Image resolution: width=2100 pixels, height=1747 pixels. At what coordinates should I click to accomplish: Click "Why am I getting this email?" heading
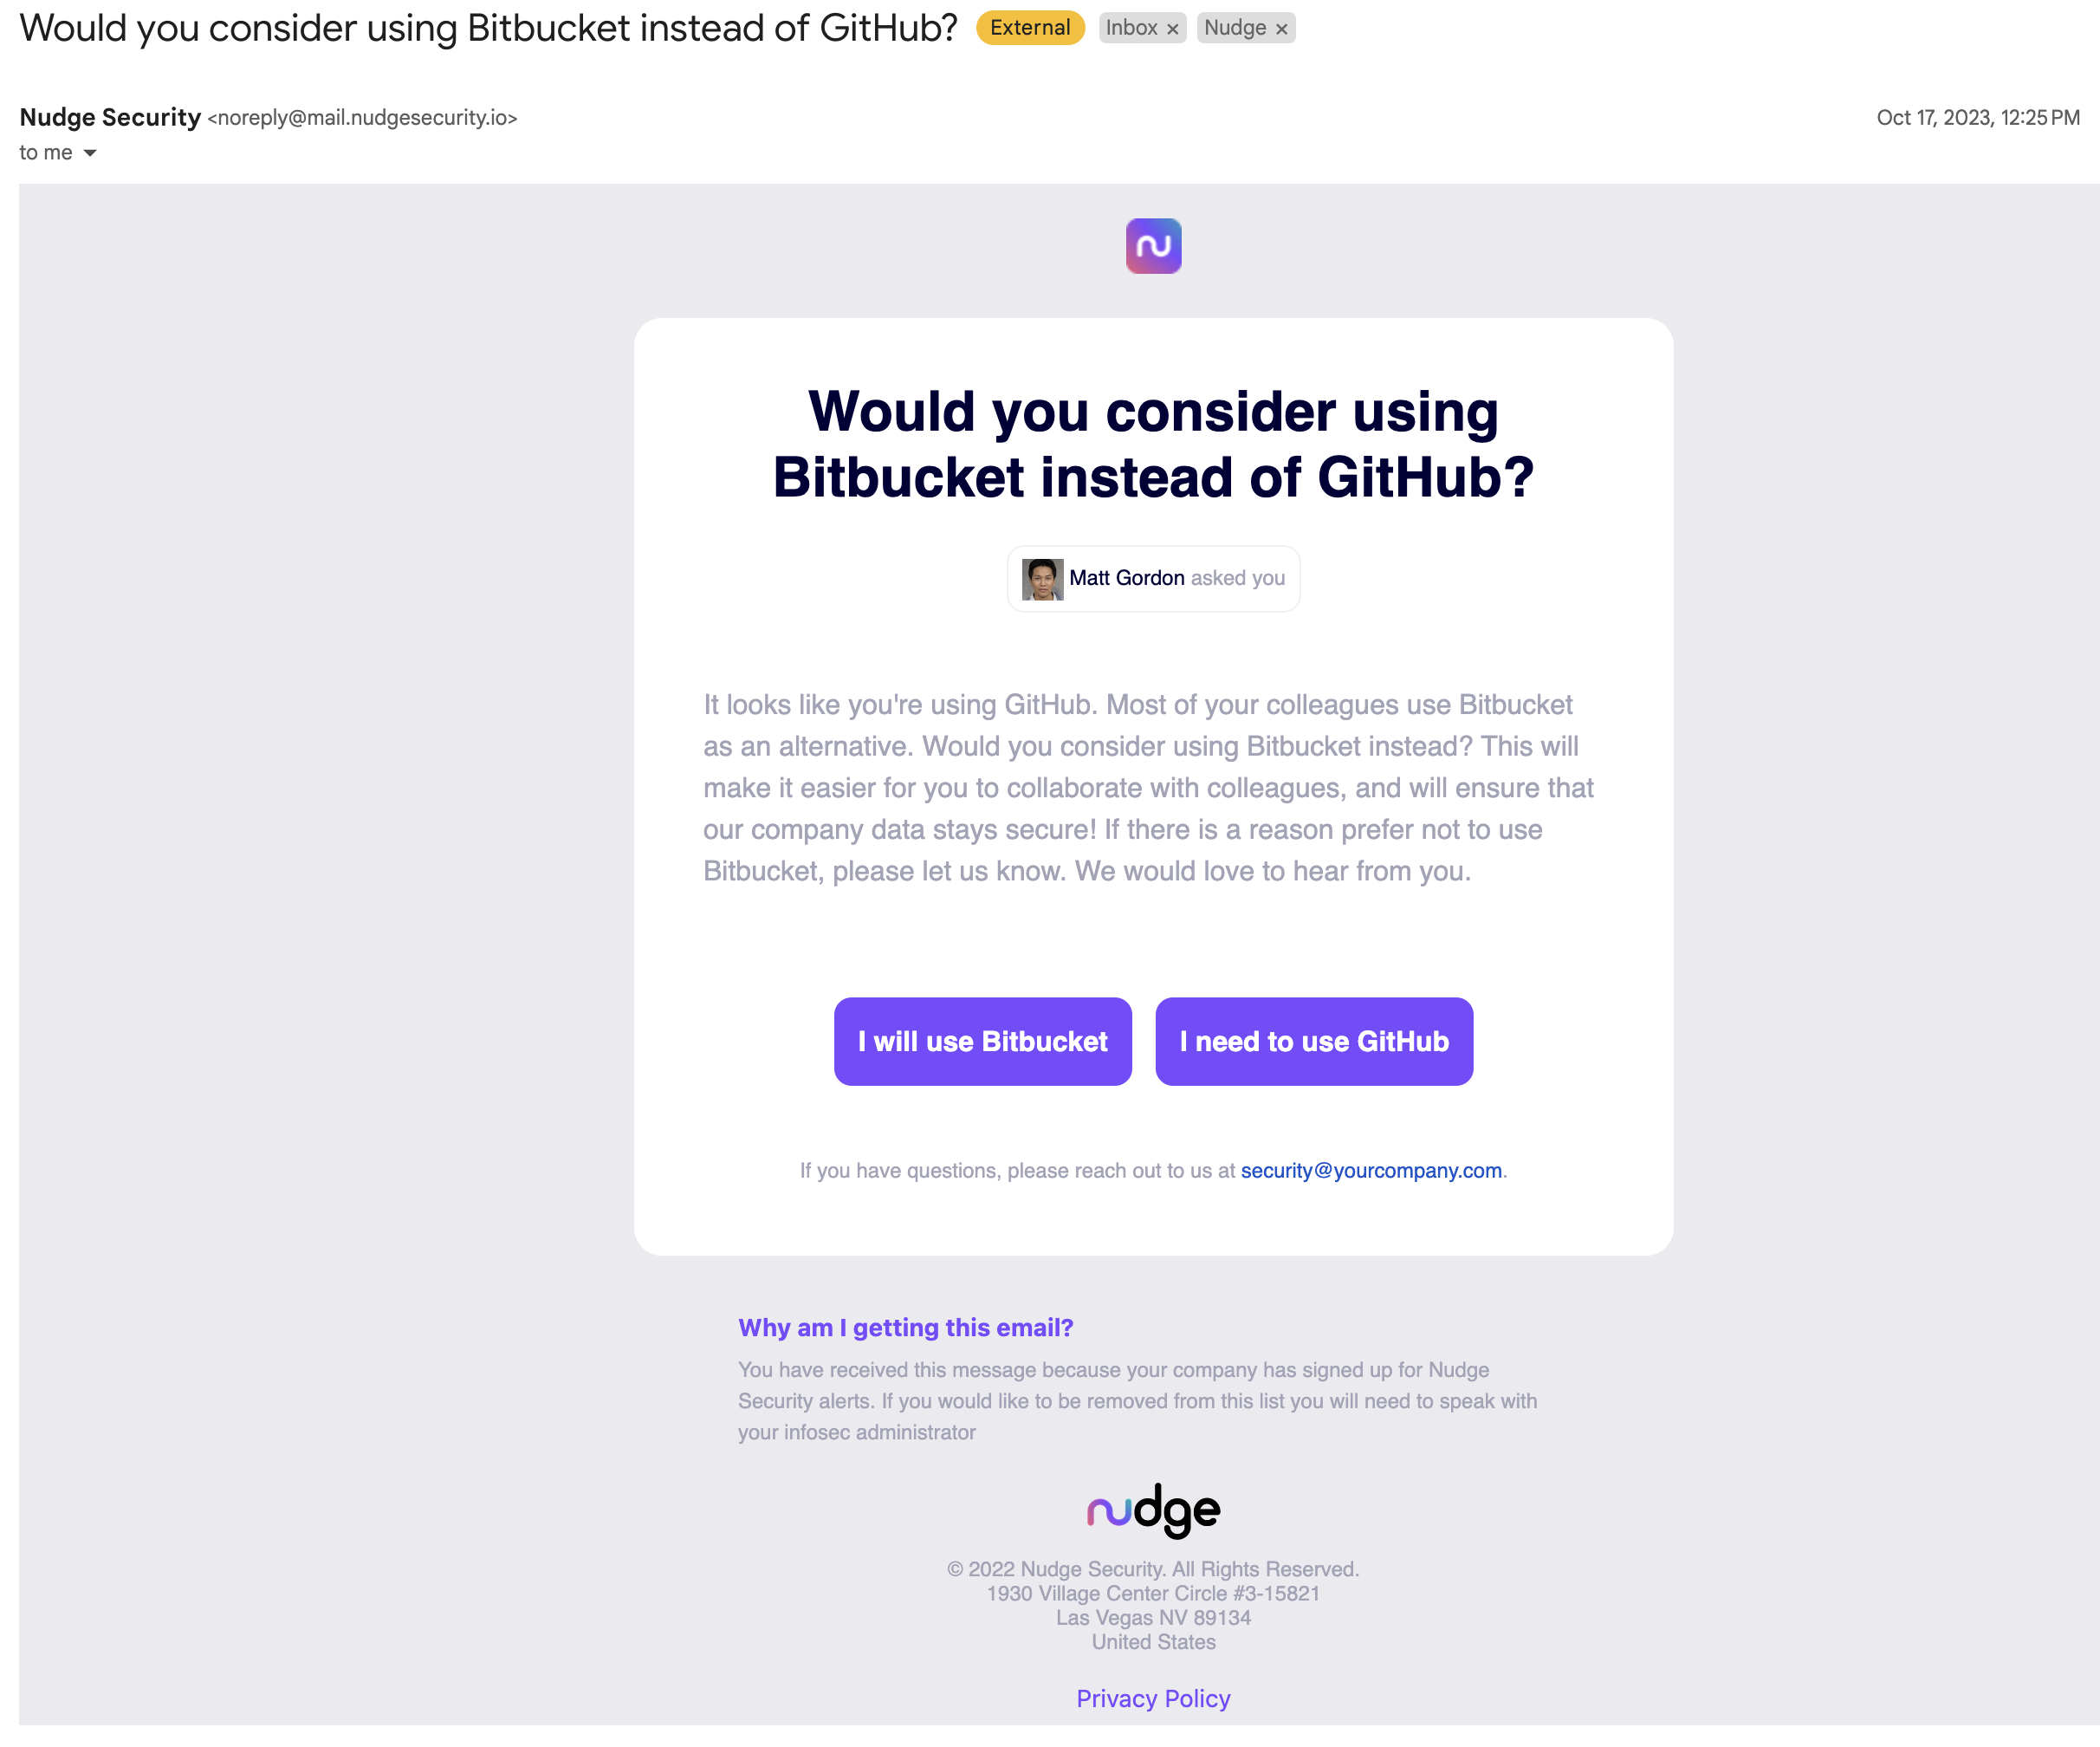tap(905, 1327)
